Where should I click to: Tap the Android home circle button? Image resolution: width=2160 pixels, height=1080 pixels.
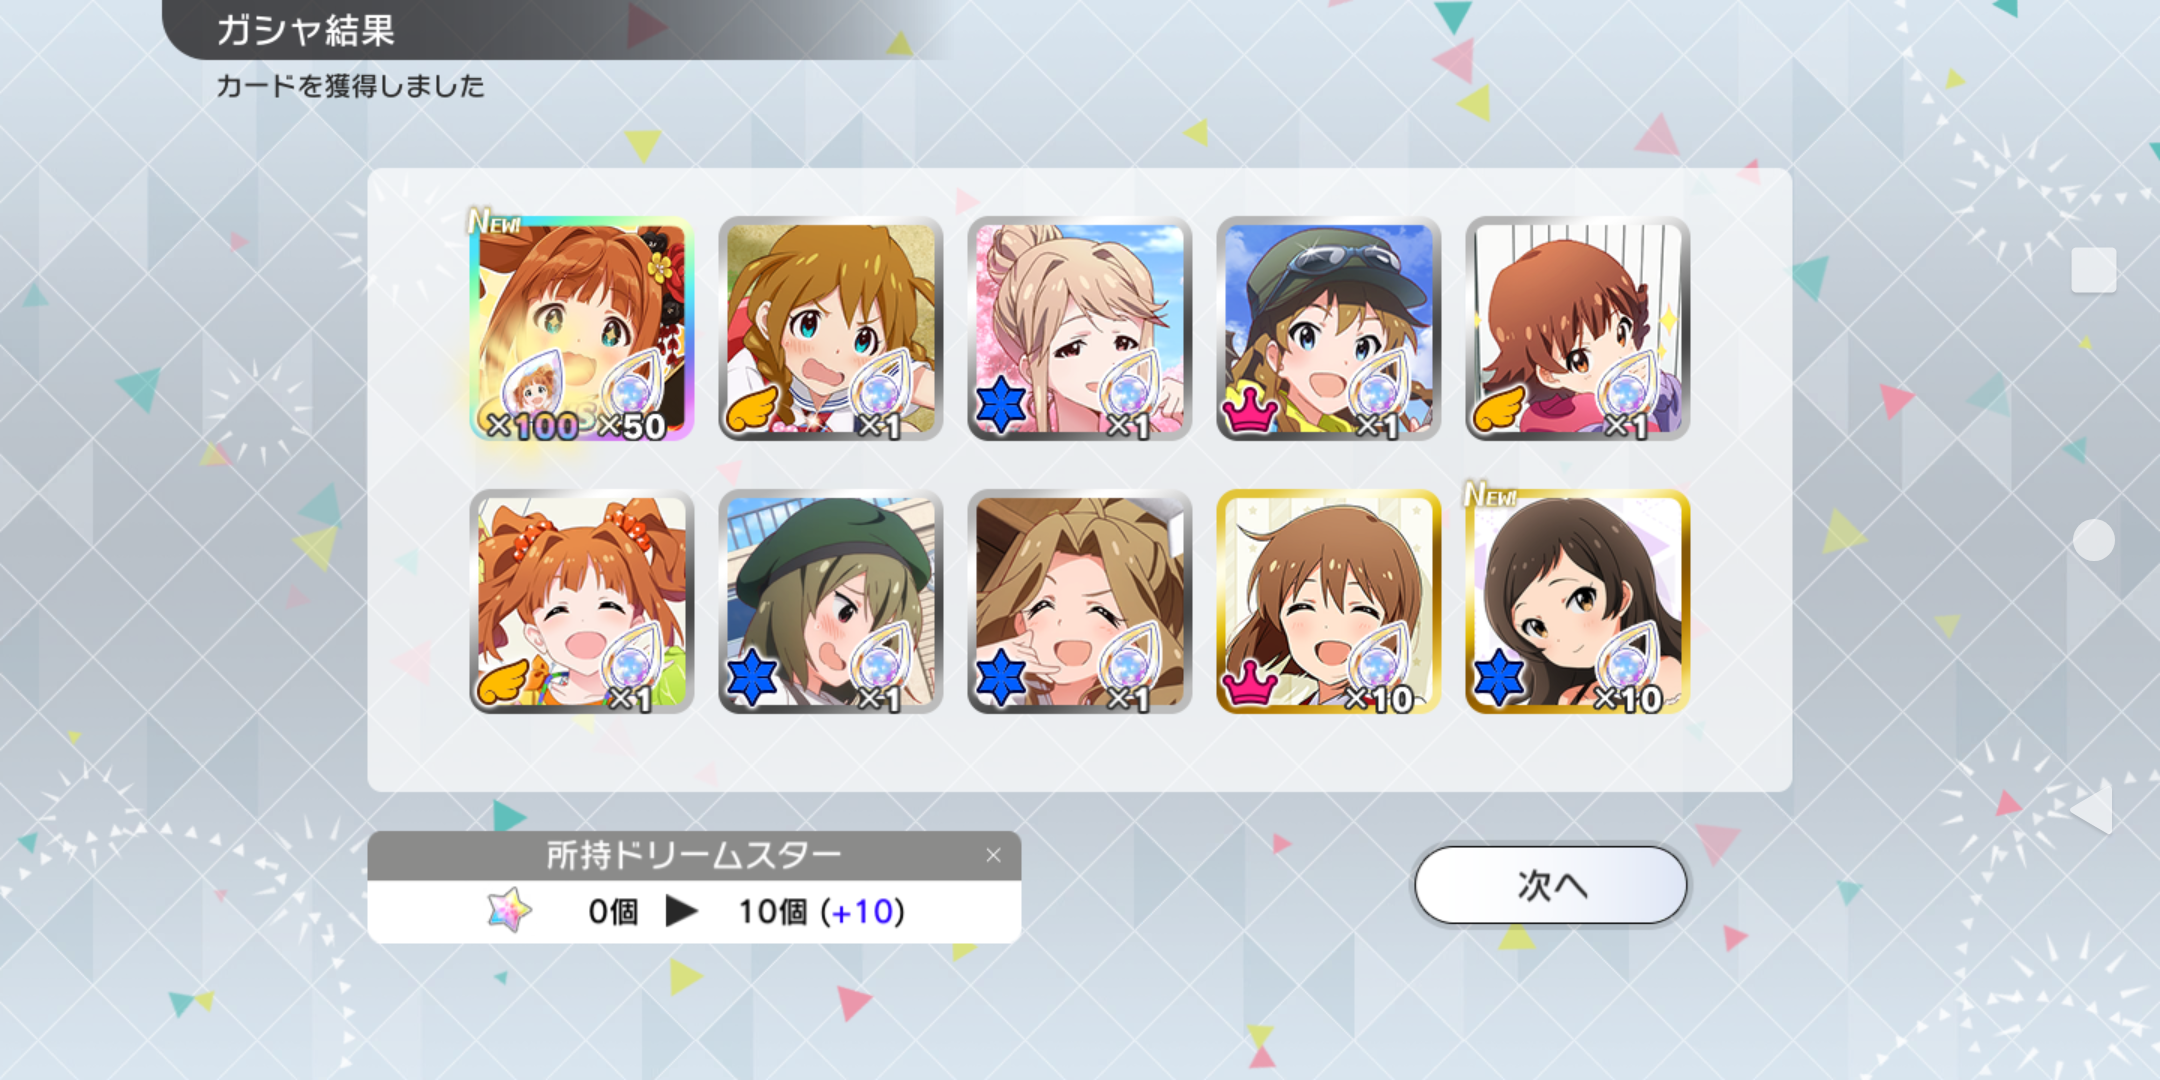point(2094,540)
